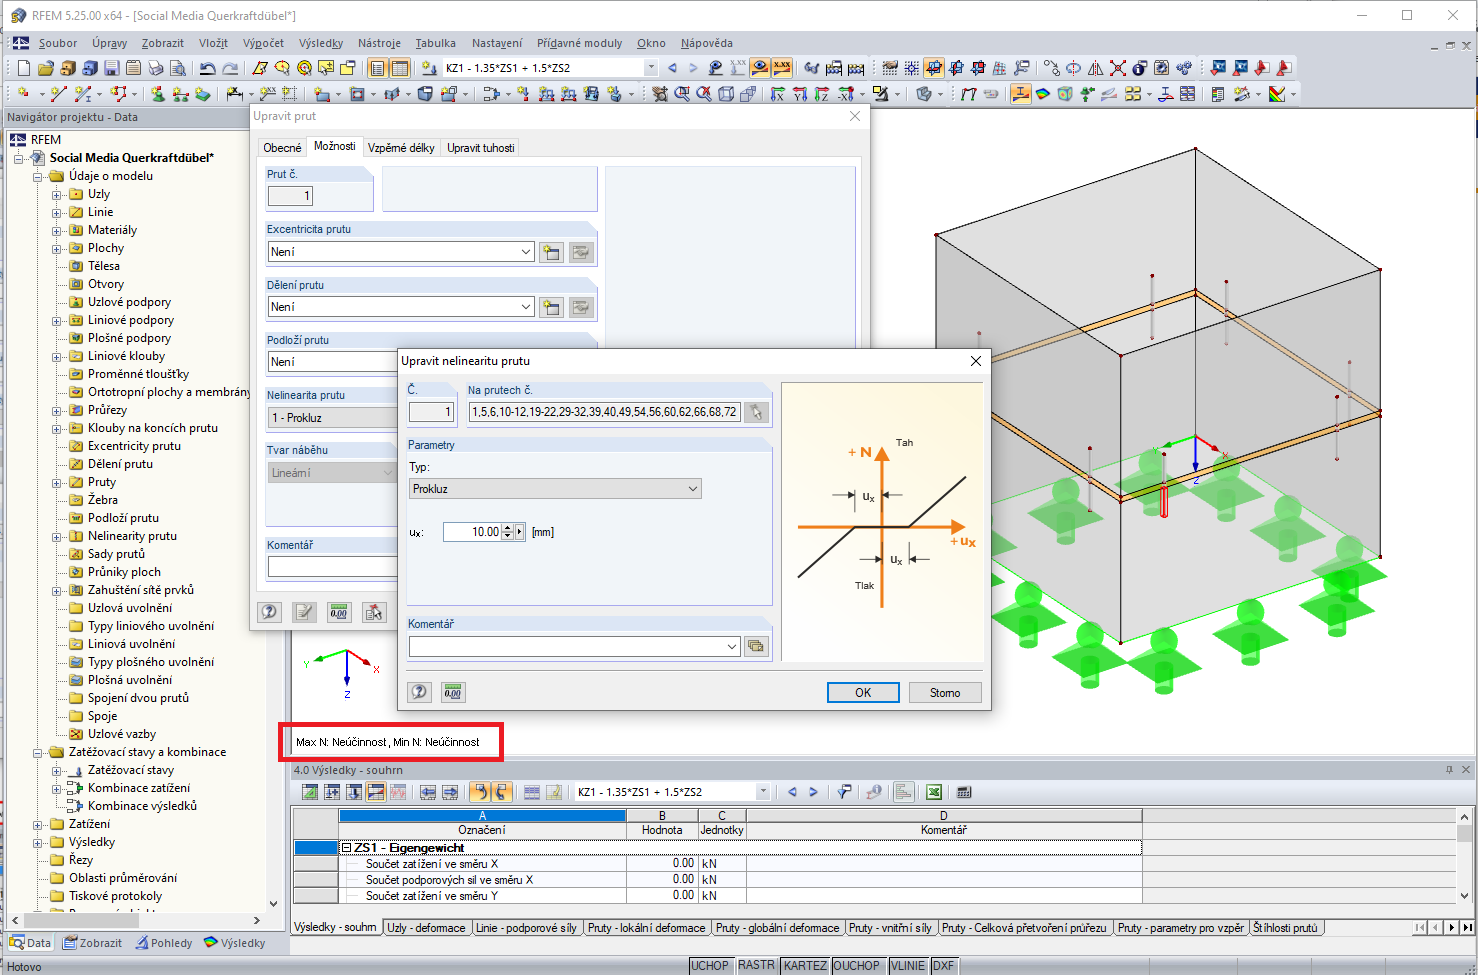Click the Na prutech č. members field

605,412
